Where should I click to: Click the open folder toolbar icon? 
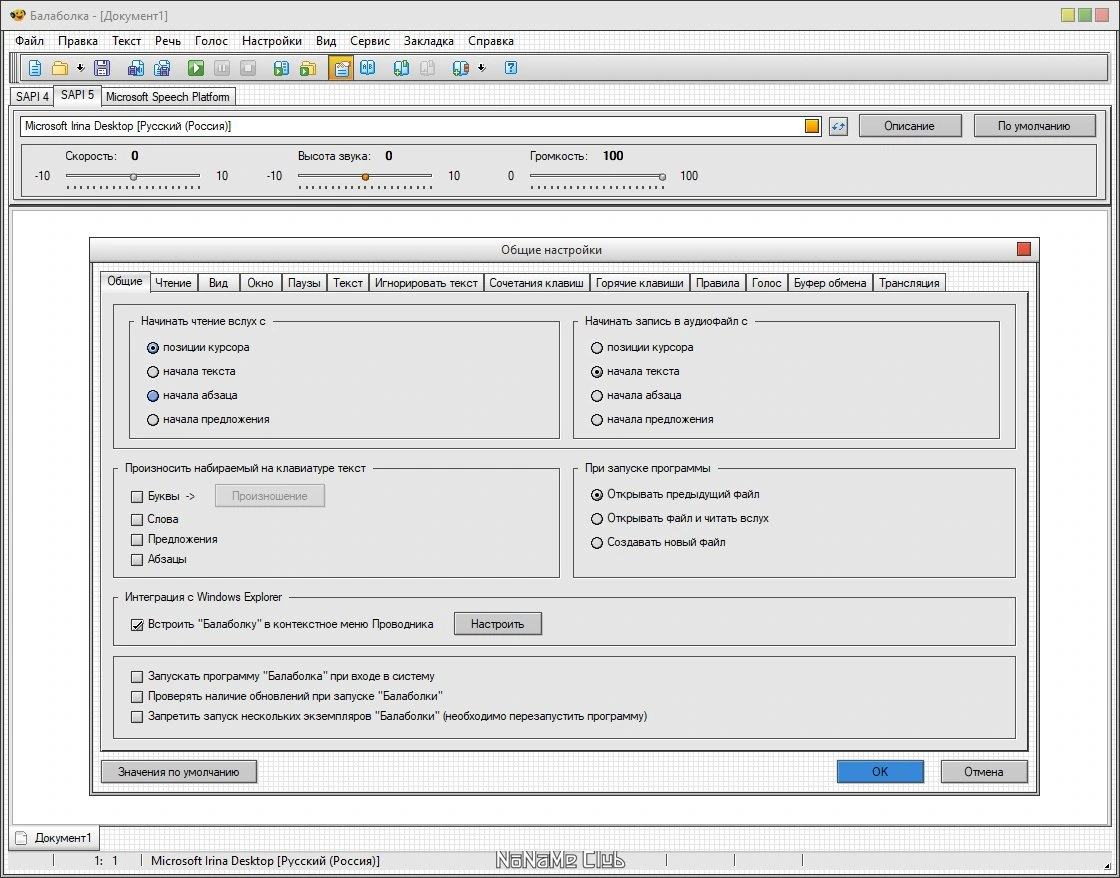click(x=60, y=68)
